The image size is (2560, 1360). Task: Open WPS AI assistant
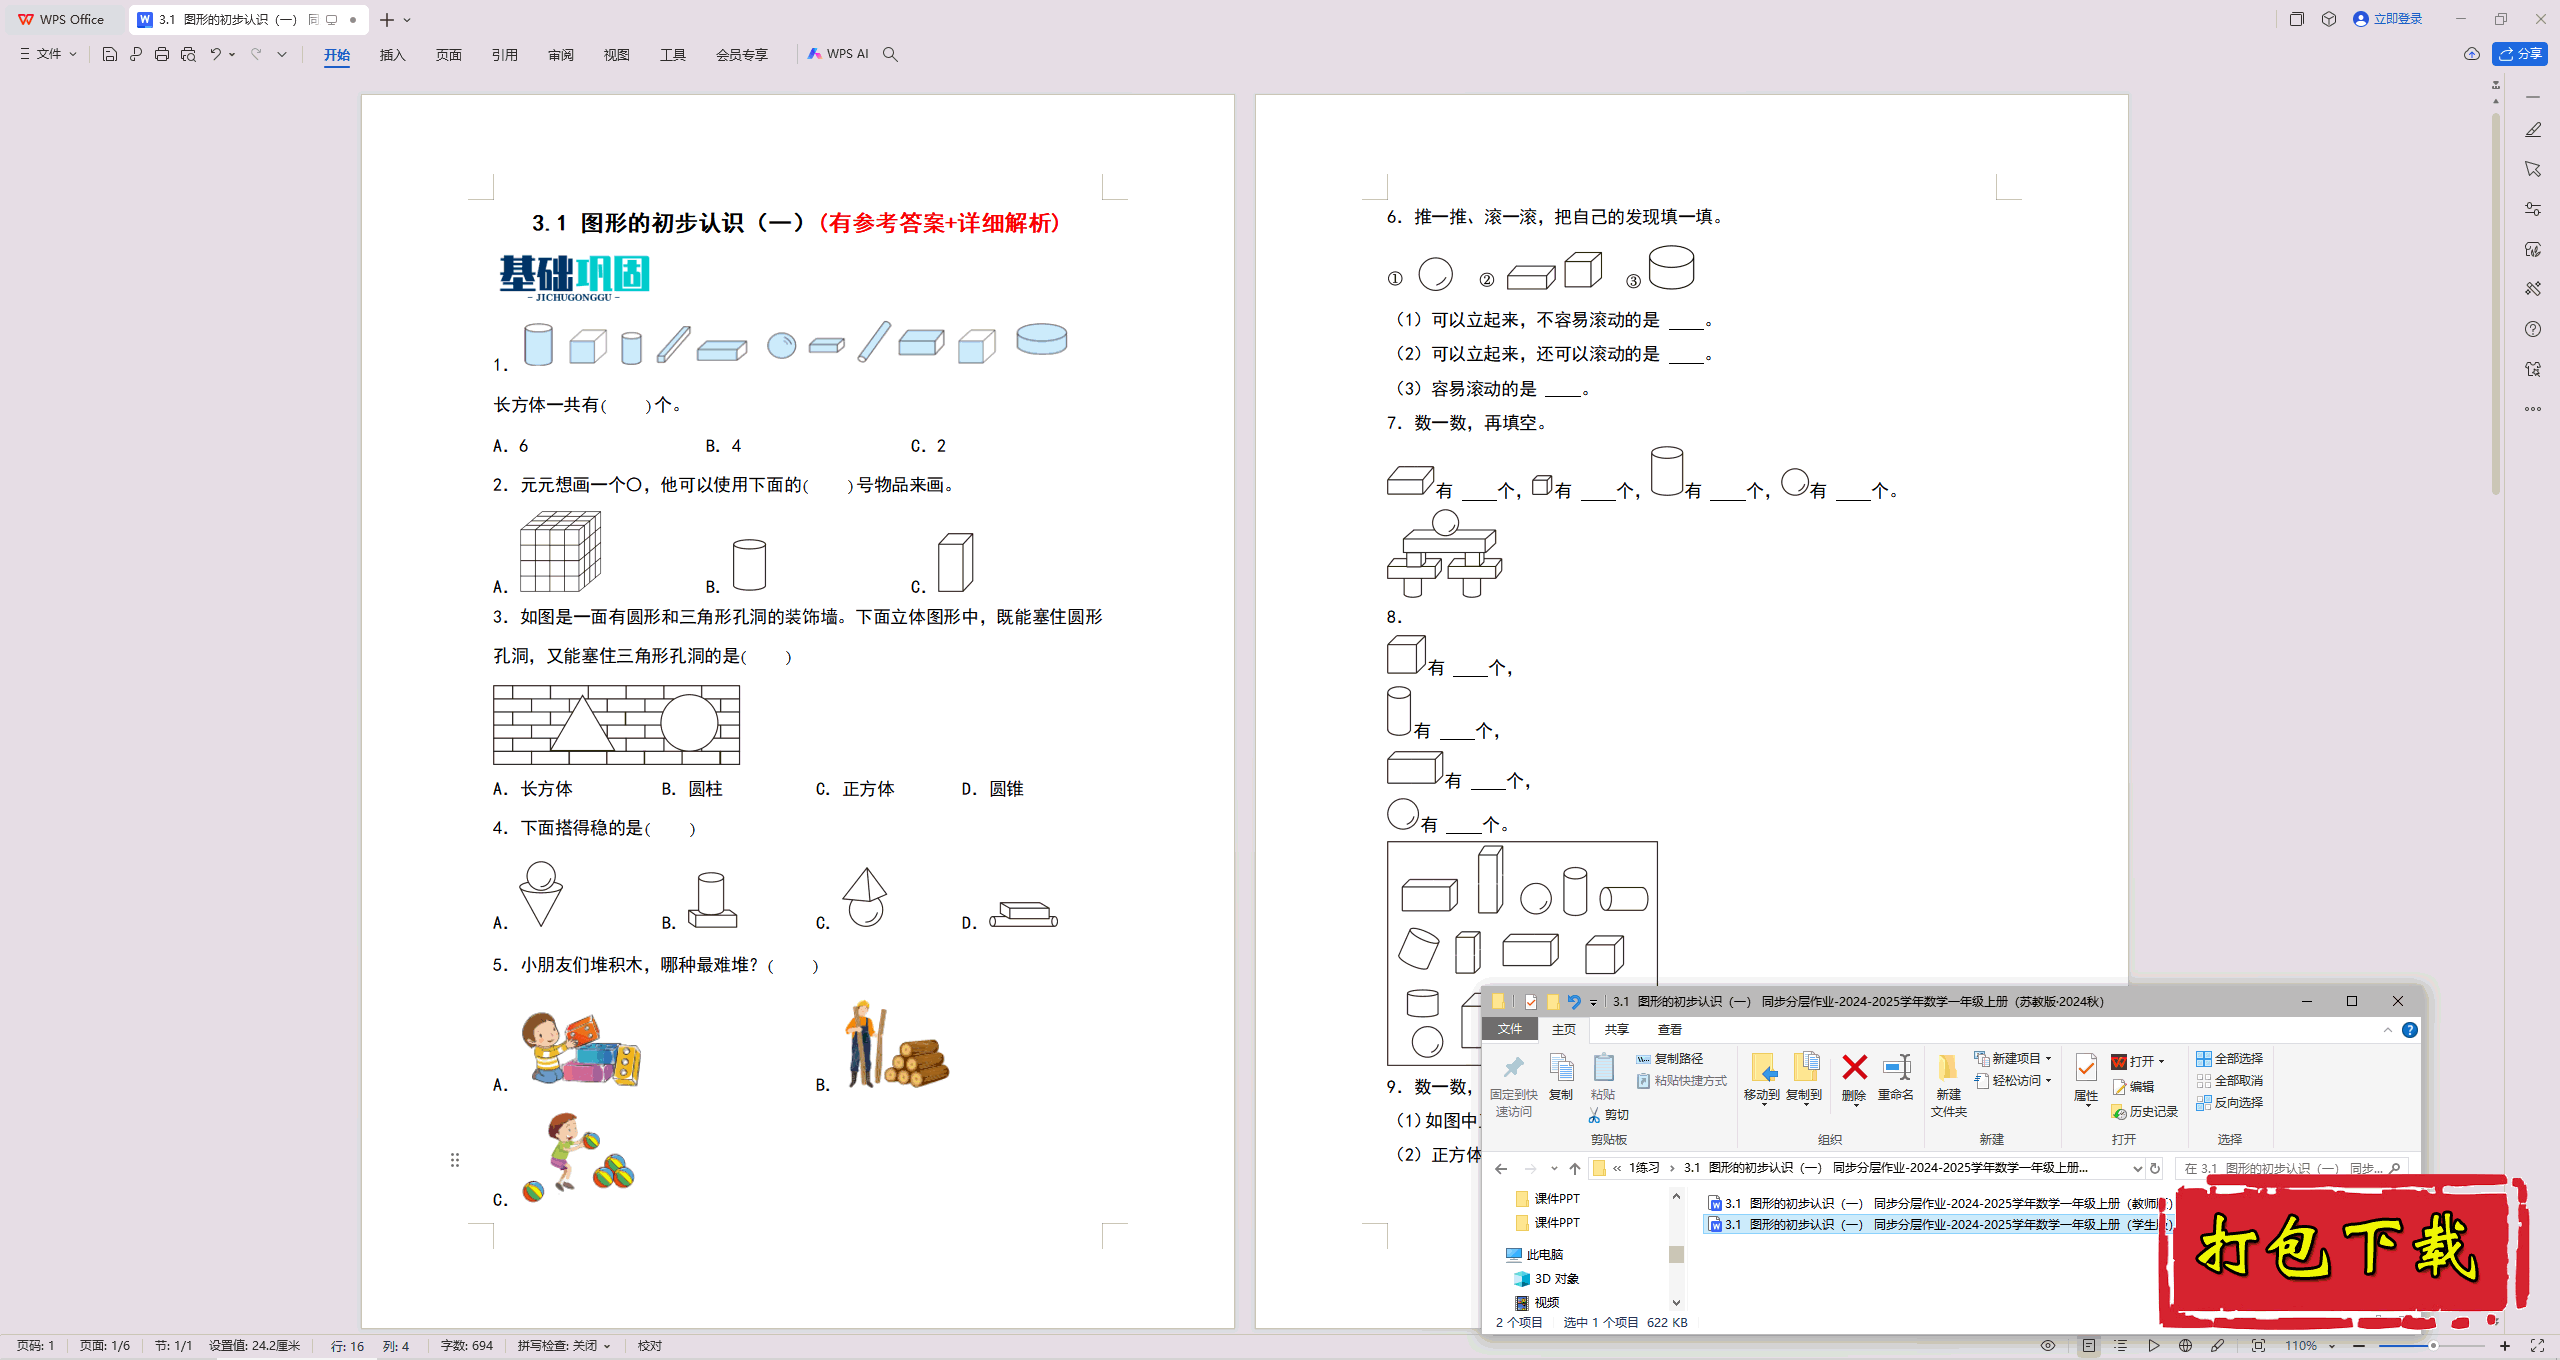838,54
